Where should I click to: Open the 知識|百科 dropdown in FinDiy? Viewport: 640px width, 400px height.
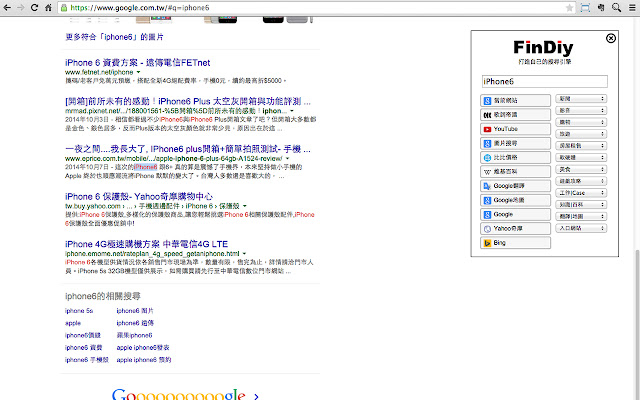click(581, 204)
